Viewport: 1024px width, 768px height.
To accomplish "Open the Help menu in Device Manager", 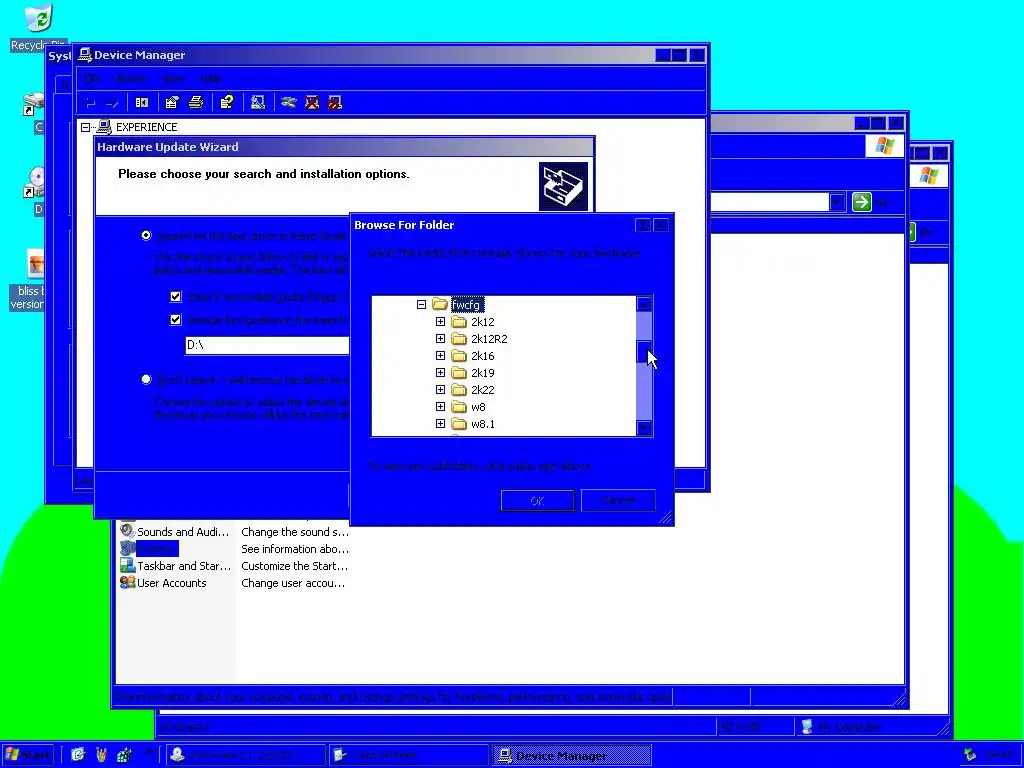I will pos(210,78).
